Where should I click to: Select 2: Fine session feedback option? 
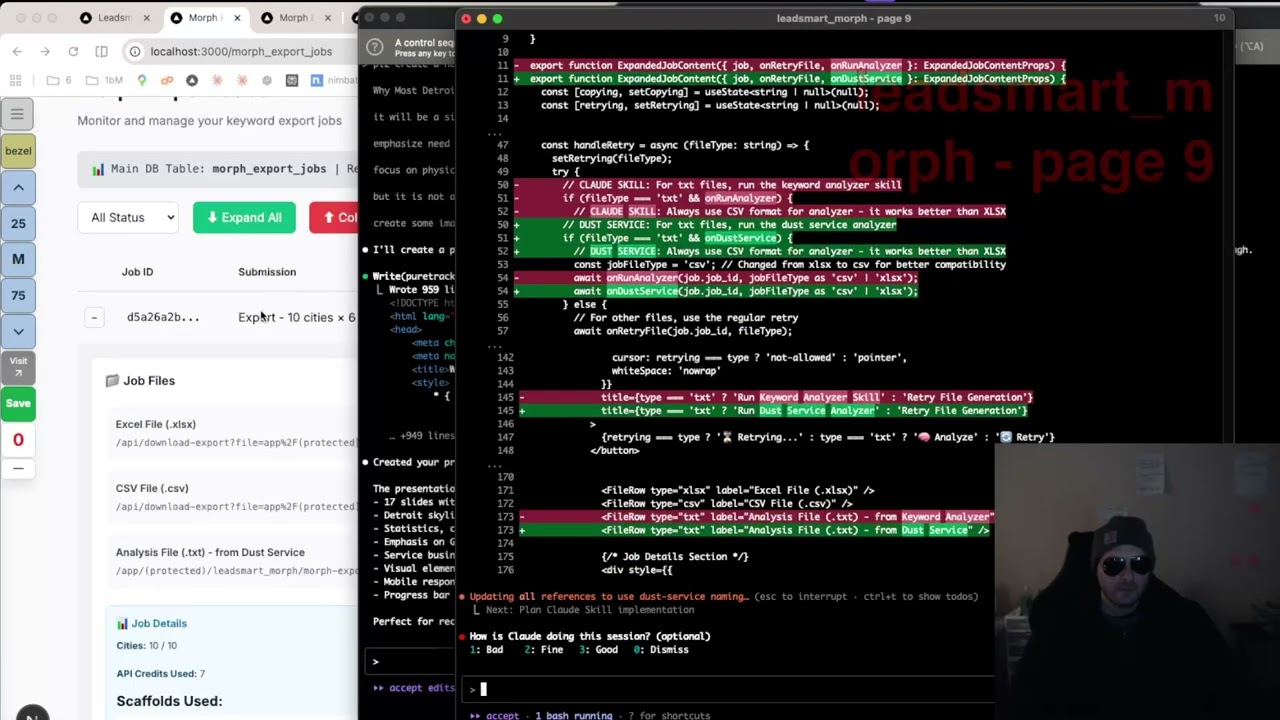544,650
